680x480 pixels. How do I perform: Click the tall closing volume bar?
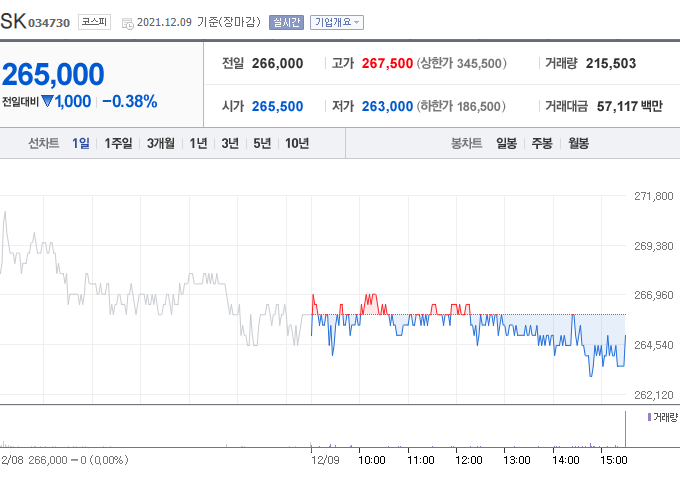[625, 429]
